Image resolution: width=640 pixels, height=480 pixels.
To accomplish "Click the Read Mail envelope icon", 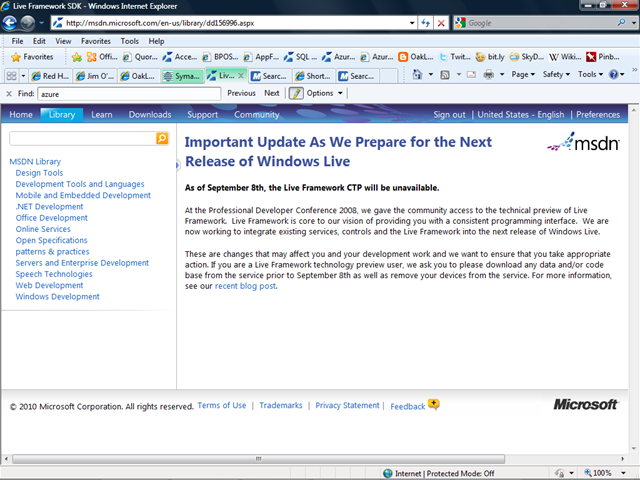I will point(471,75).
